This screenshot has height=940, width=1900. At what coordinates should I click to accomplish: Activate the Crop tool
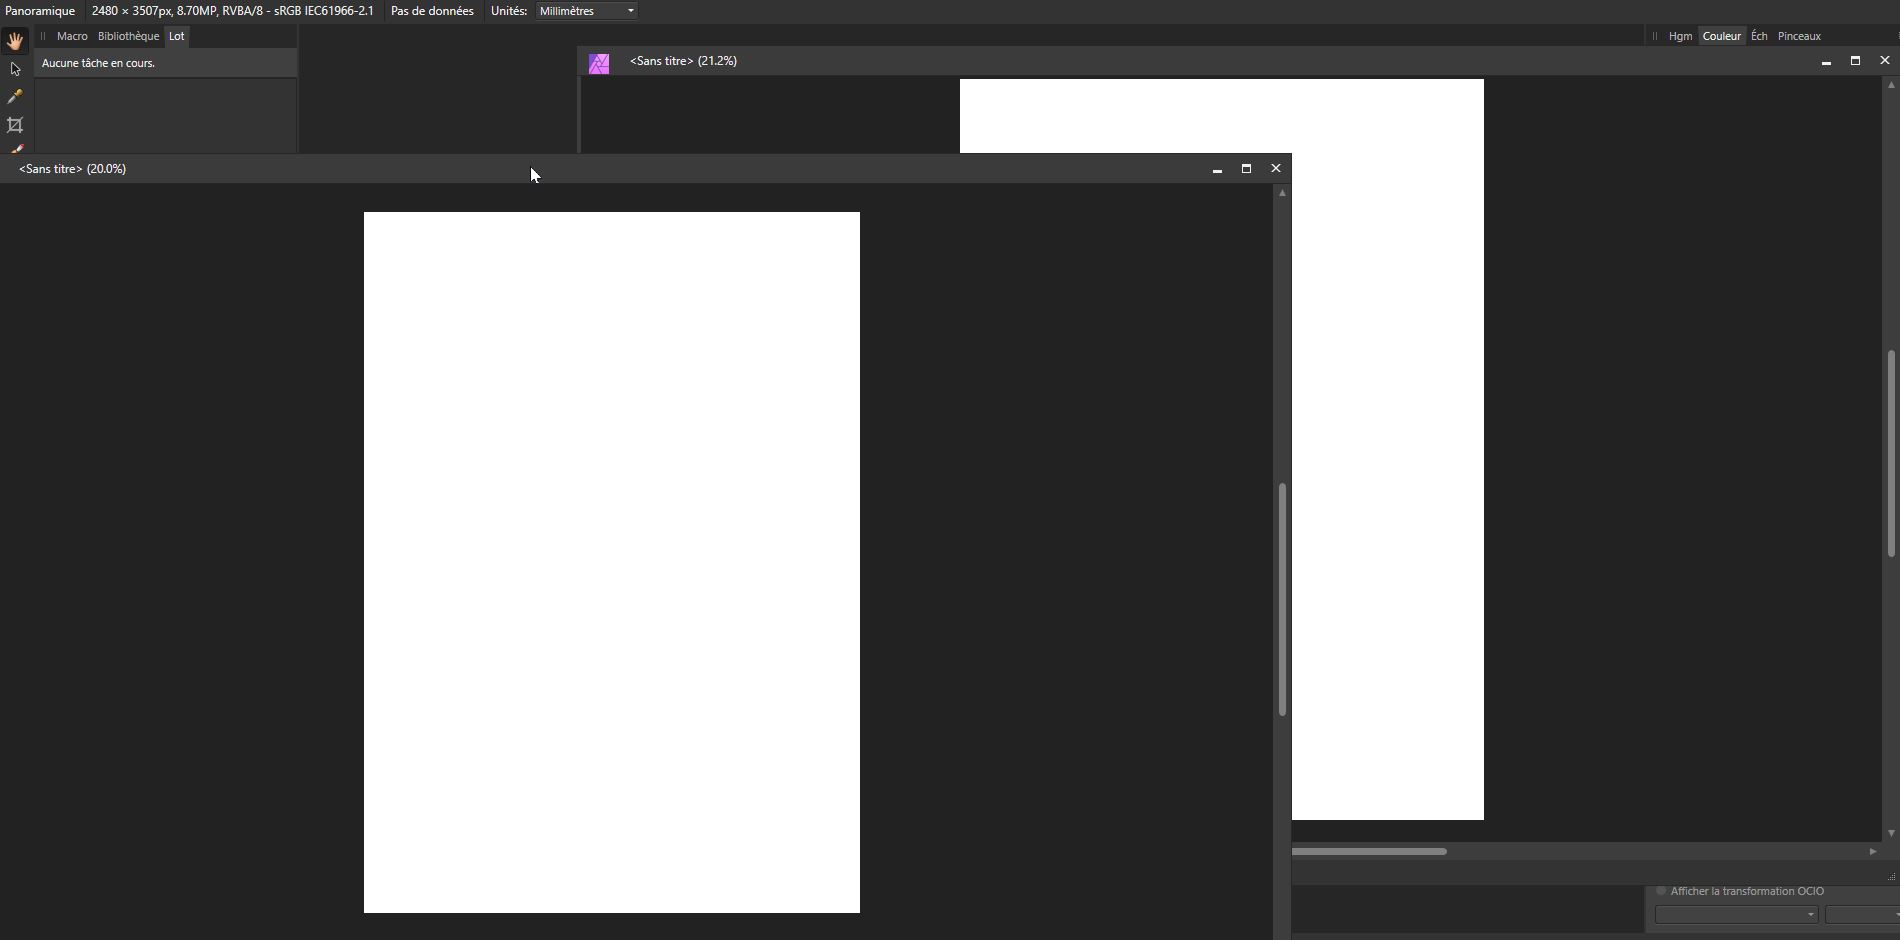tap(15, 125)
